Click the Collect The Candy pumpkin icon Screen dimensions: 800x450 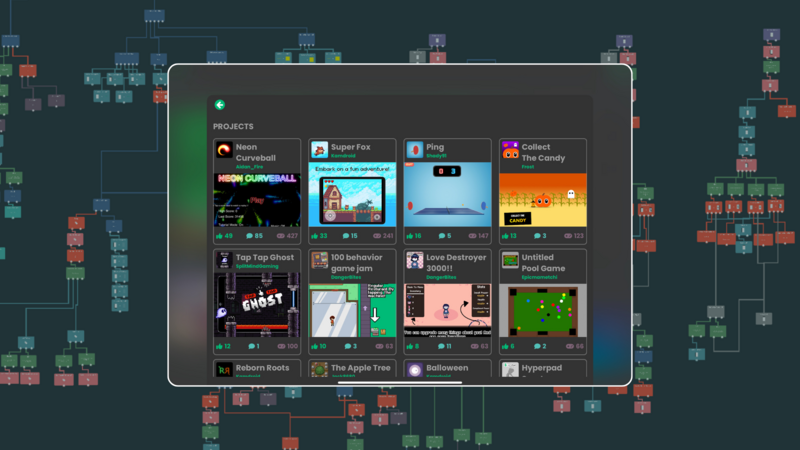pos(510,150)
